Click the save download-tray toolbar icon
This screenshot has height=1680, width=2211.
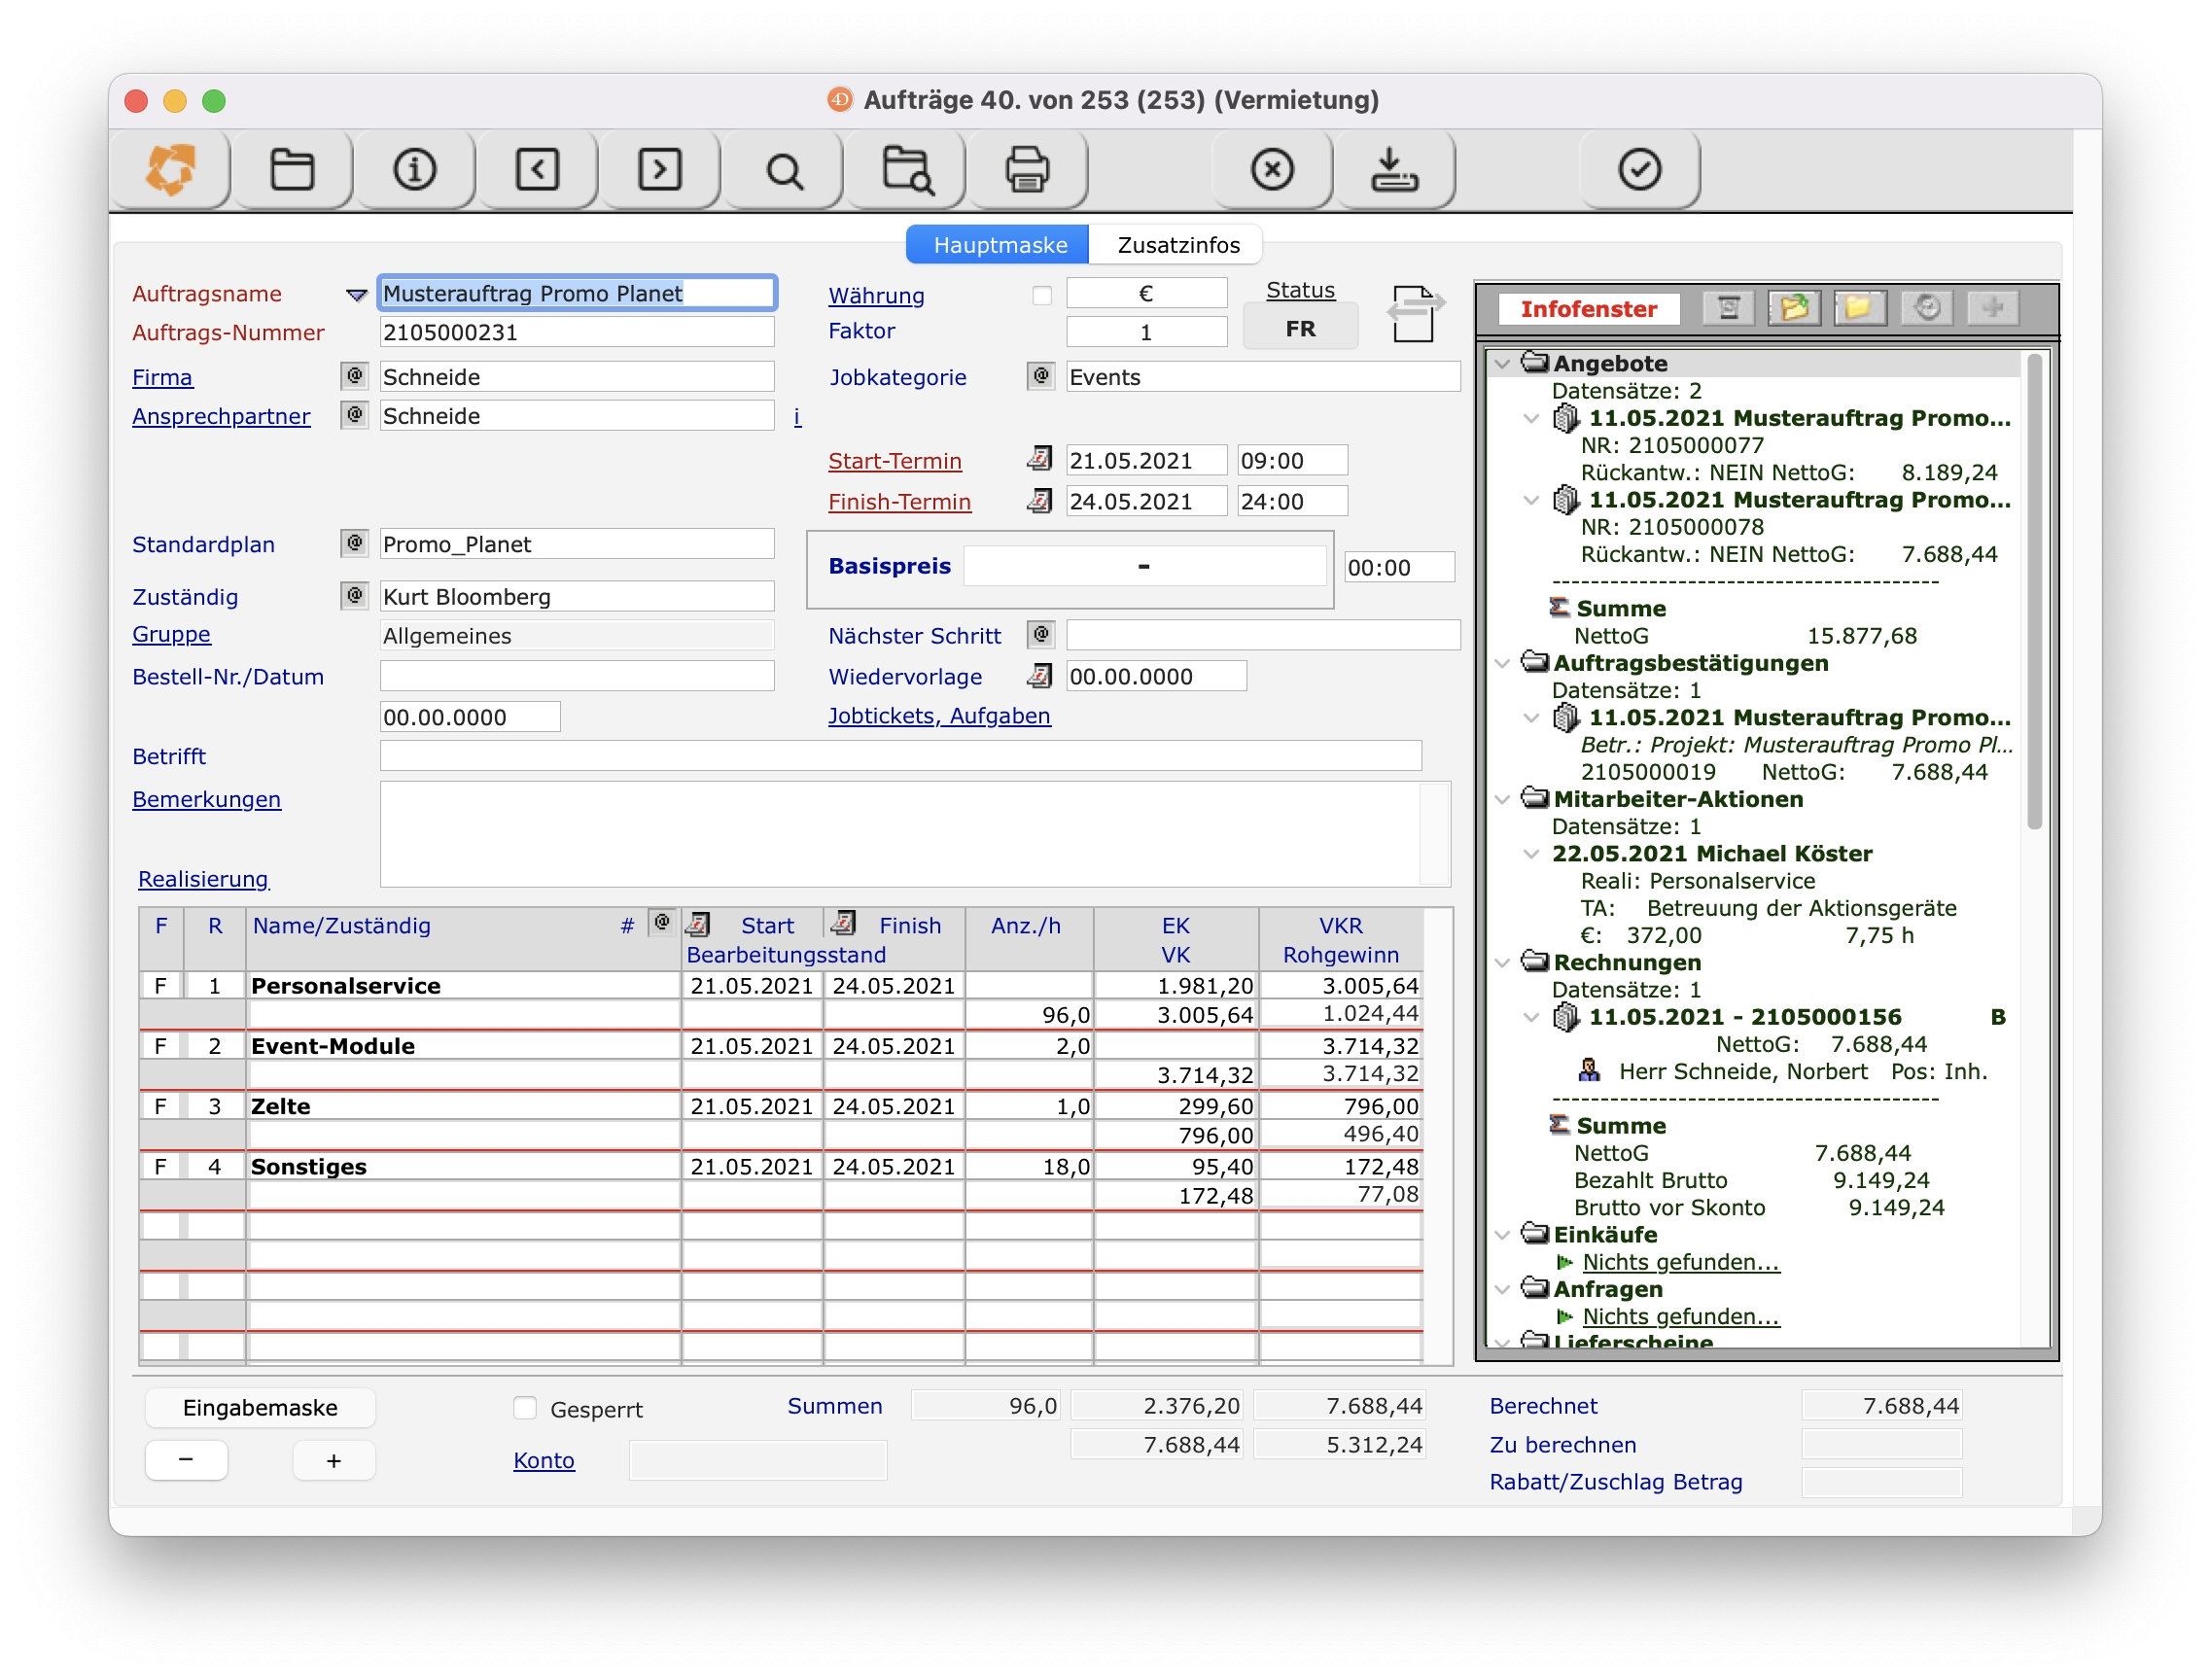coord(1393,170)
